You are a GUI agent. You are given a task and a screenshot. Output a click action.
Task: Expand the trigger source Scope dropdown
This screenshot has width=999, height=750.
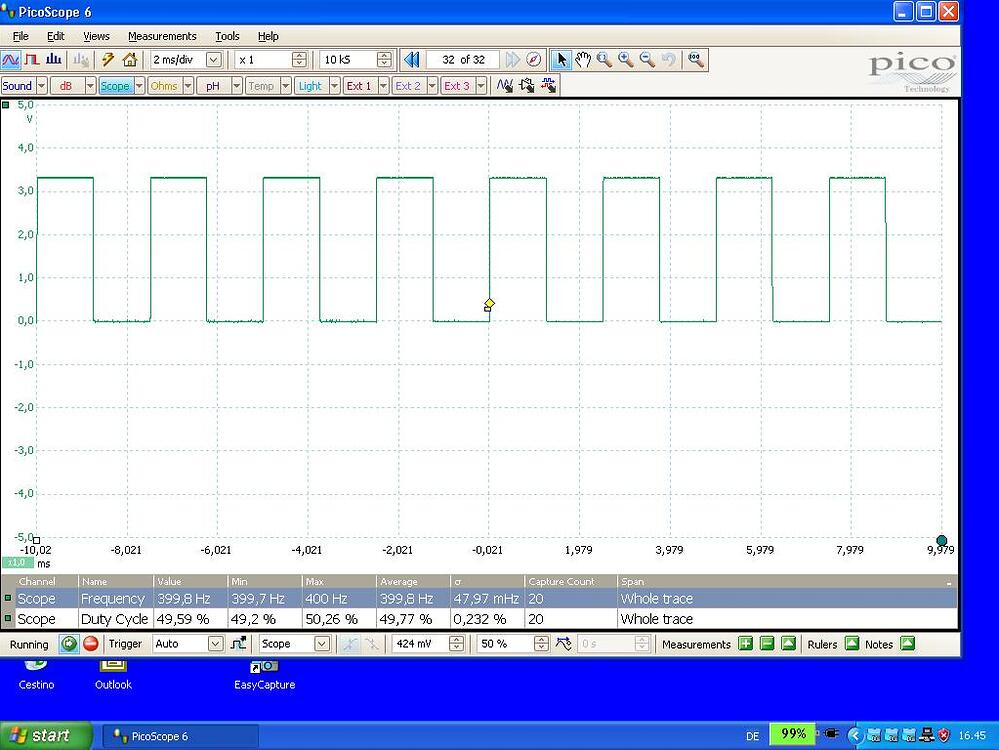(321, 644)
